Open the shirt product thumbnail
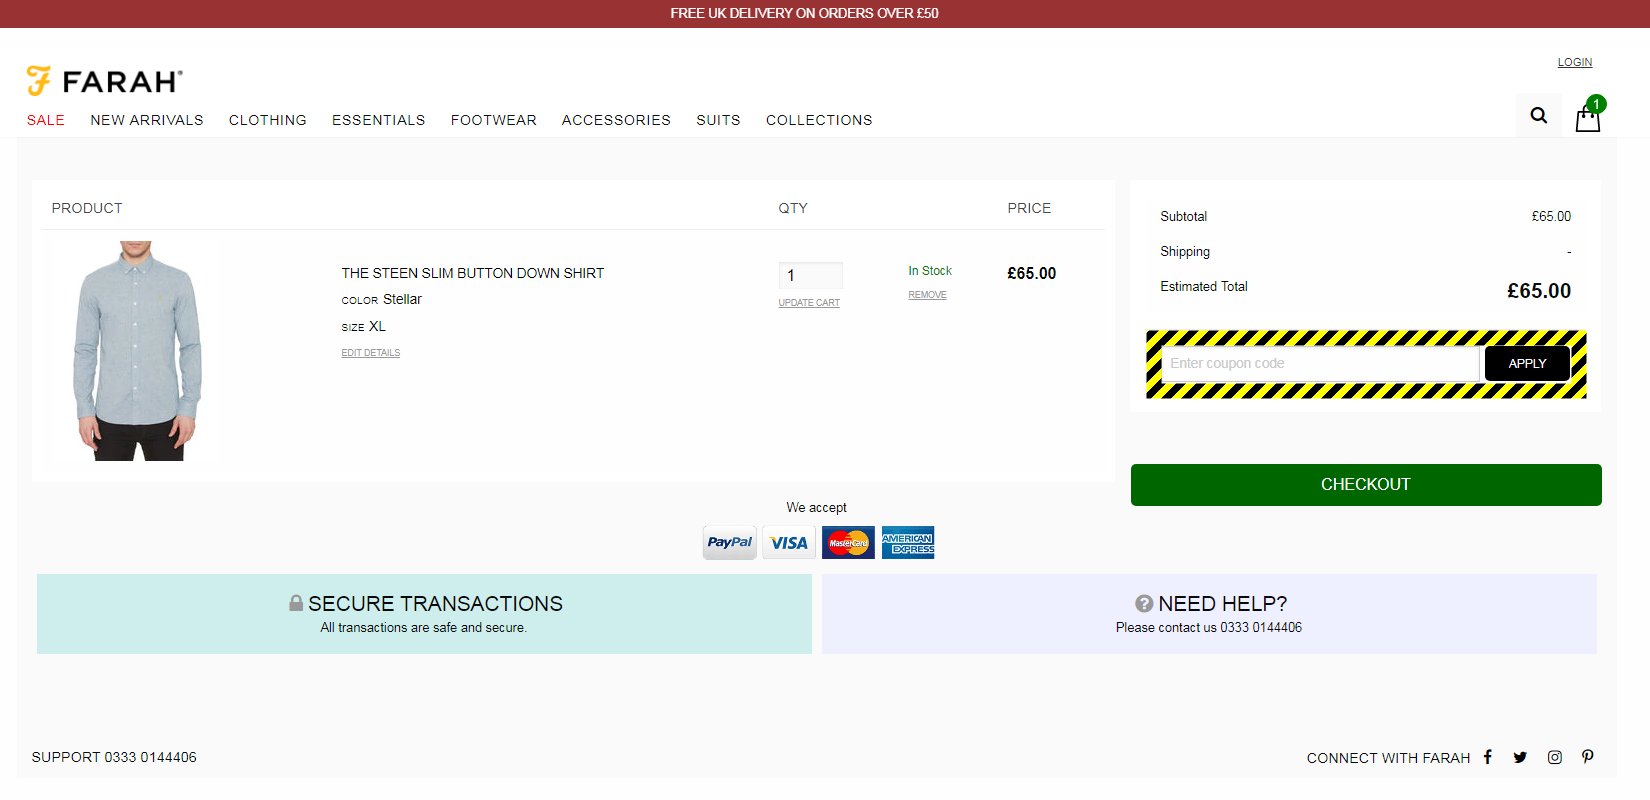1650x800 pixels. tap(137, 350)
